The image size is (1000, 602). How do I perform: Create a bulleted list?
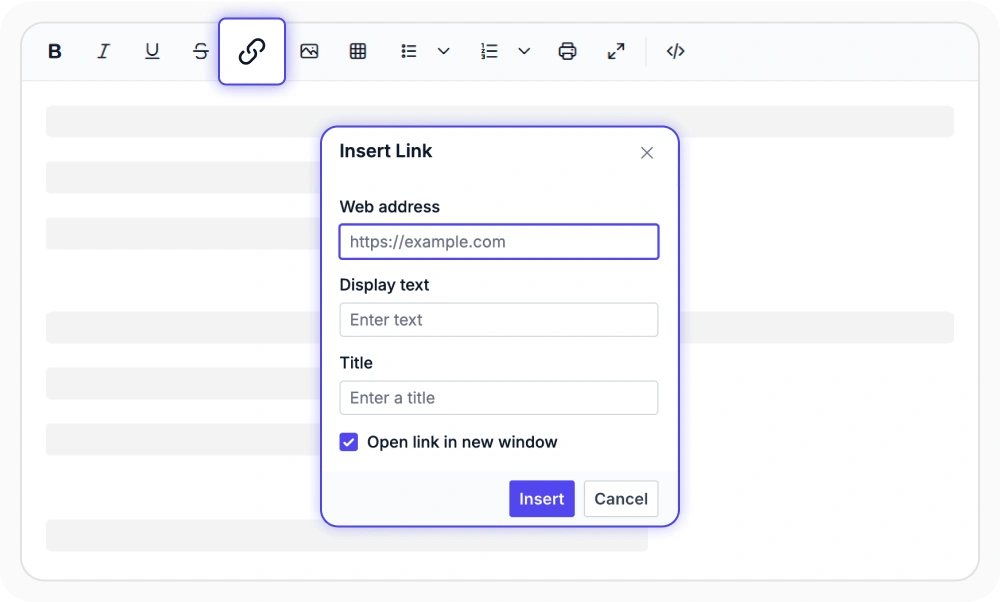pyautogui.click(x=409, y=51)
